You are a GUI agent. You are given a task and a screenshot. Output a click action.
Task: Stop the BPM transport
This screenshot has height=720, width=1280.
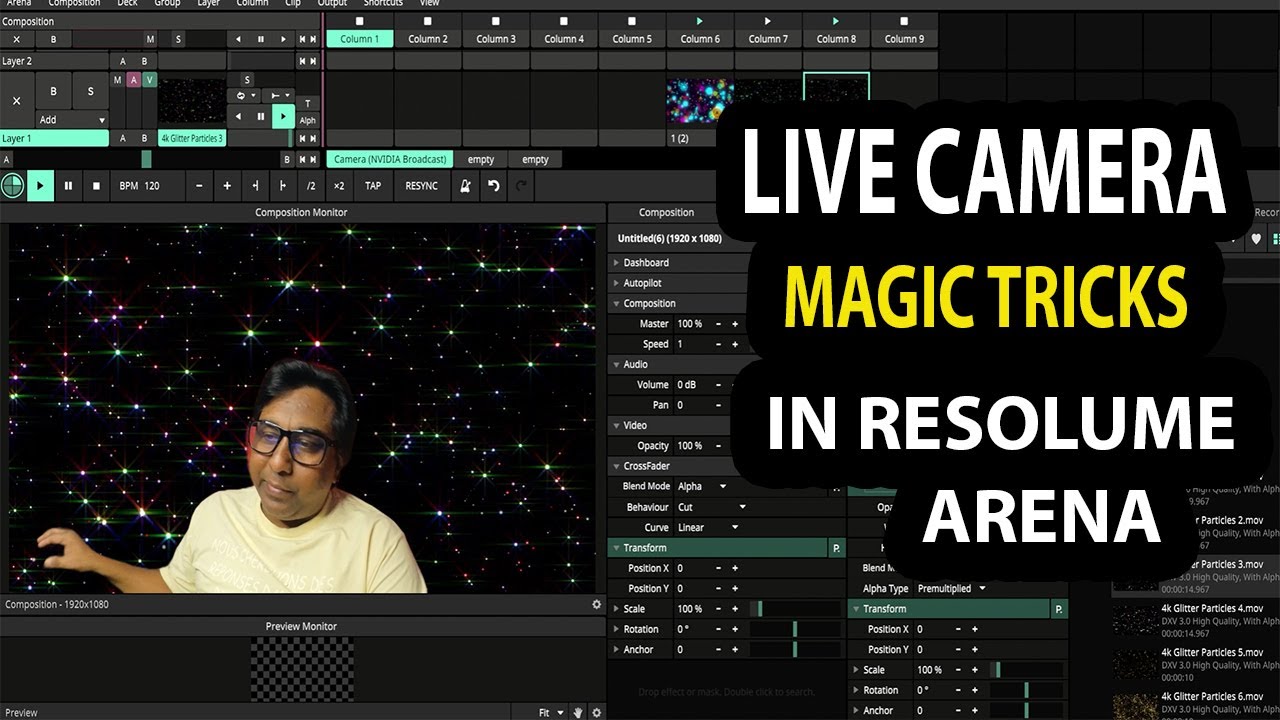(96, 186)
